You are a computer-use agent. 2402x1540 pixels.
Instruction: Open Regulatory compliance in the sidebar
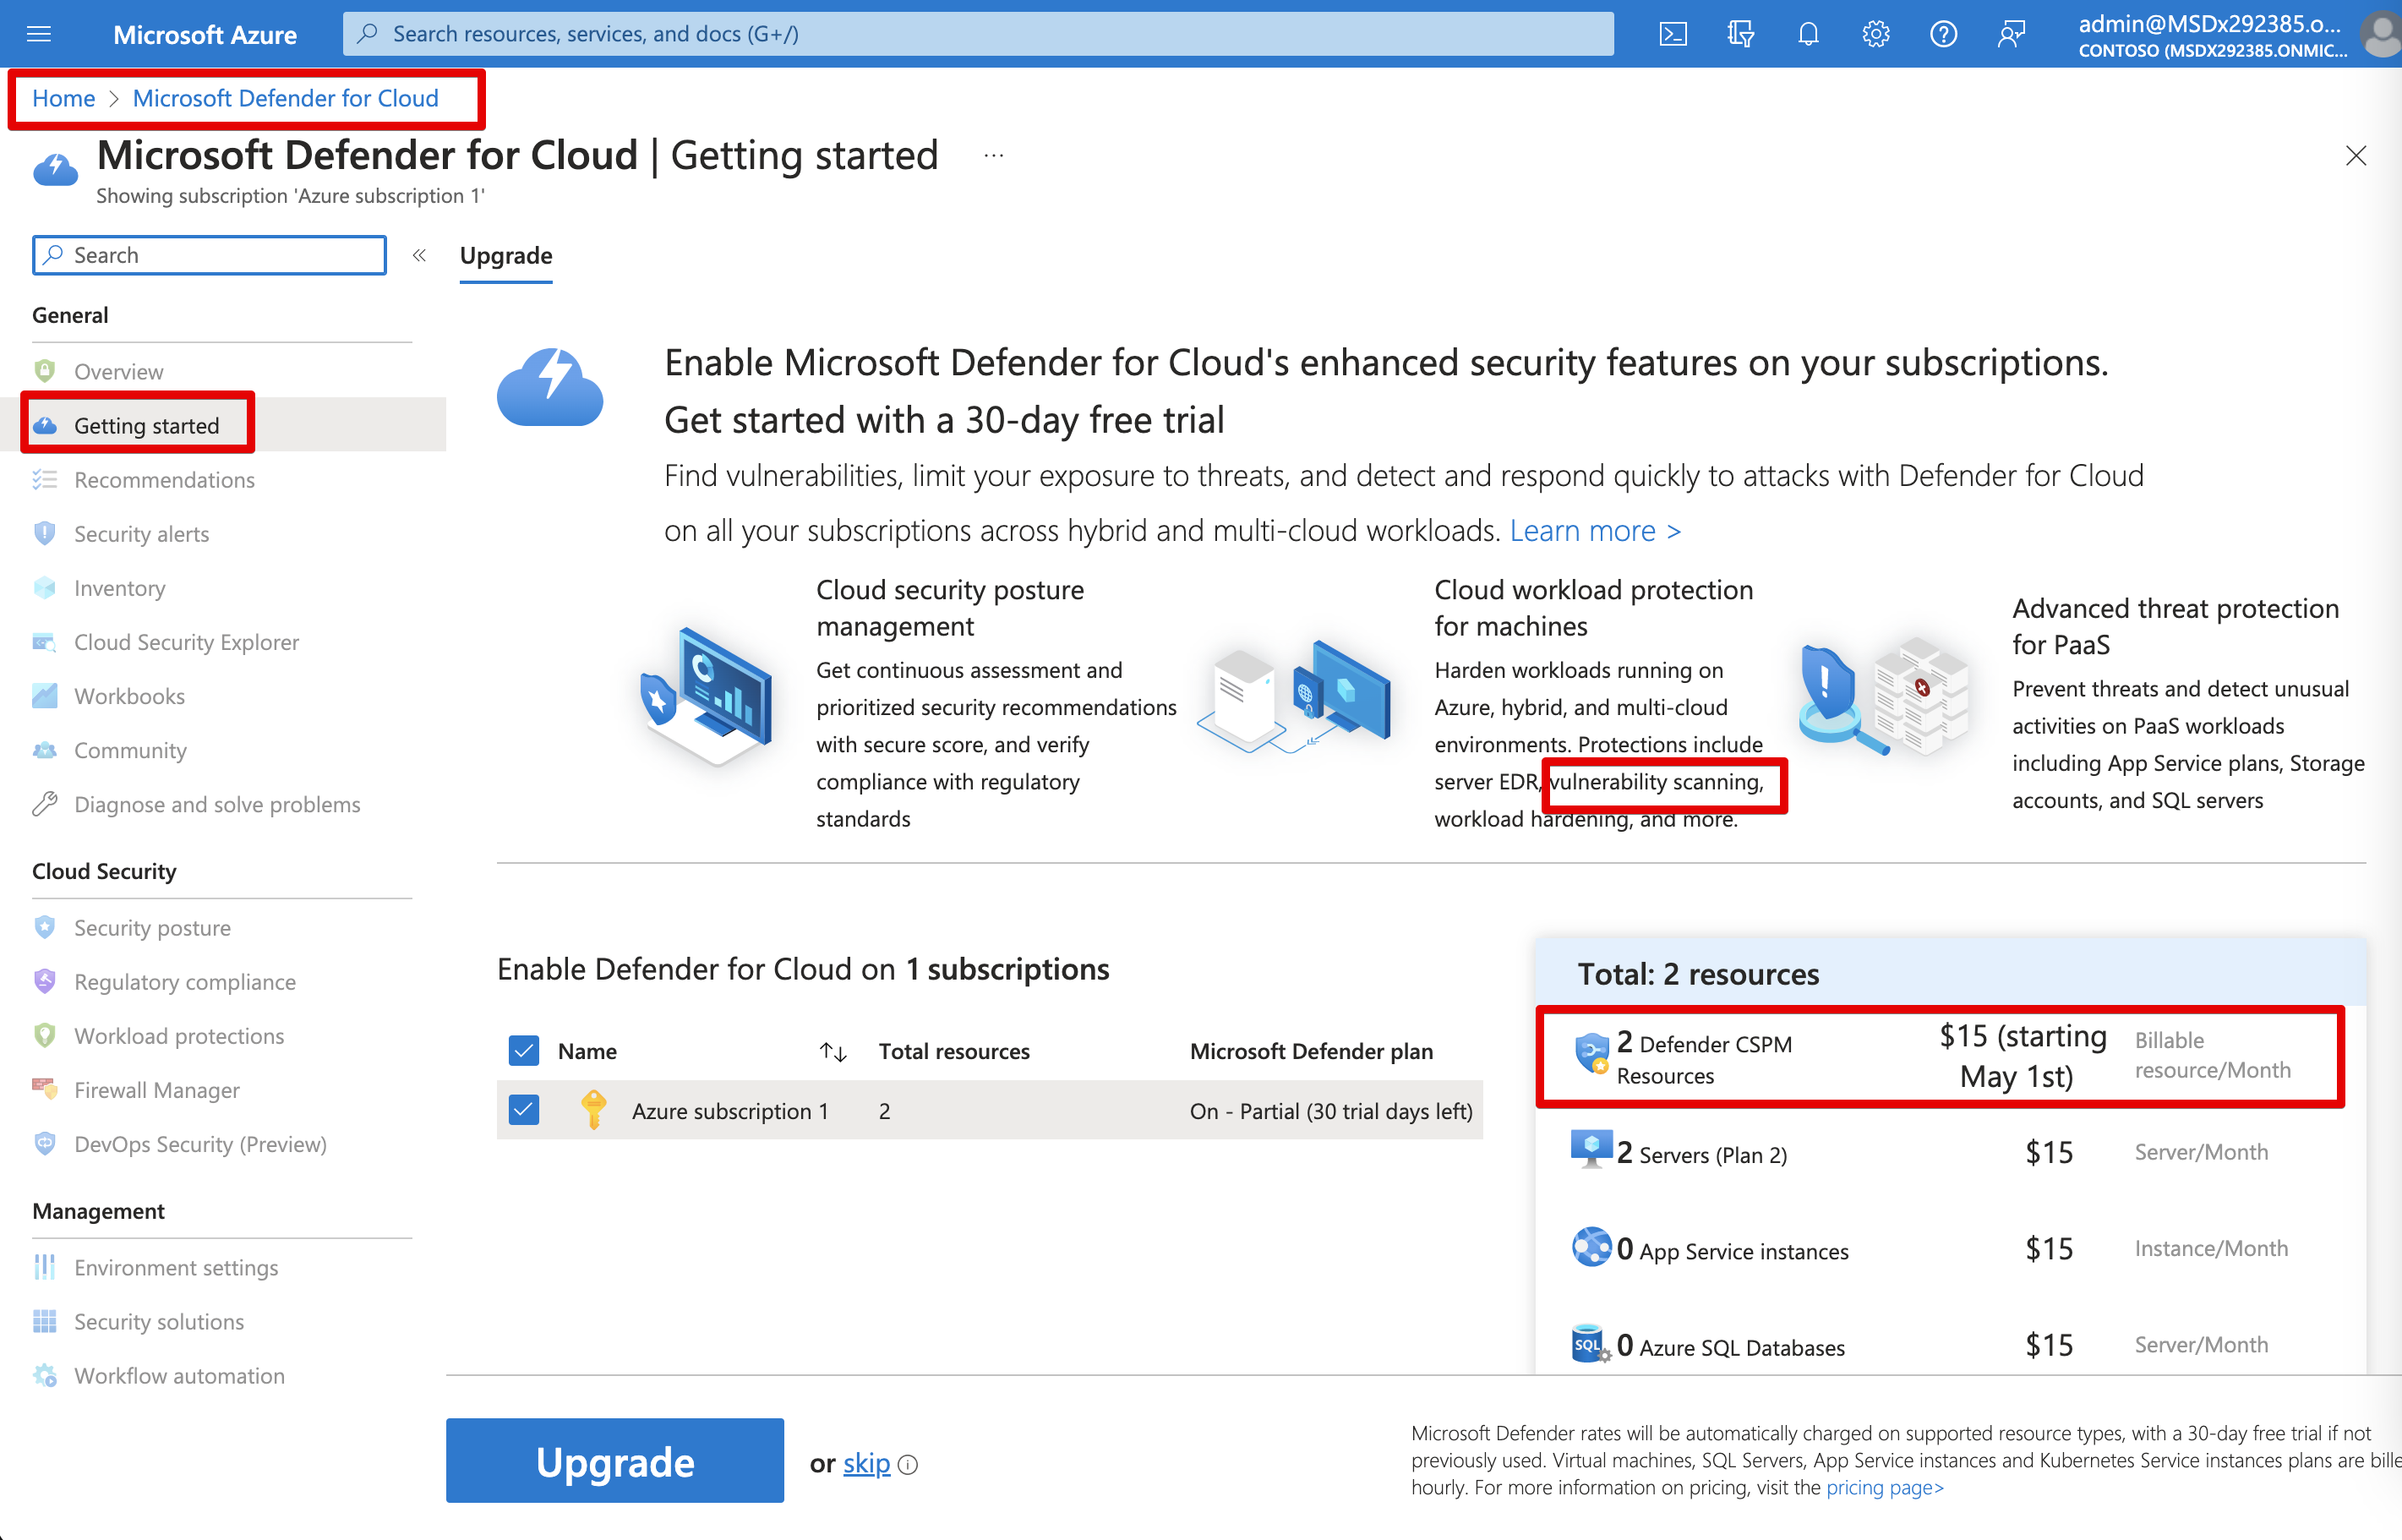point(185,982)
